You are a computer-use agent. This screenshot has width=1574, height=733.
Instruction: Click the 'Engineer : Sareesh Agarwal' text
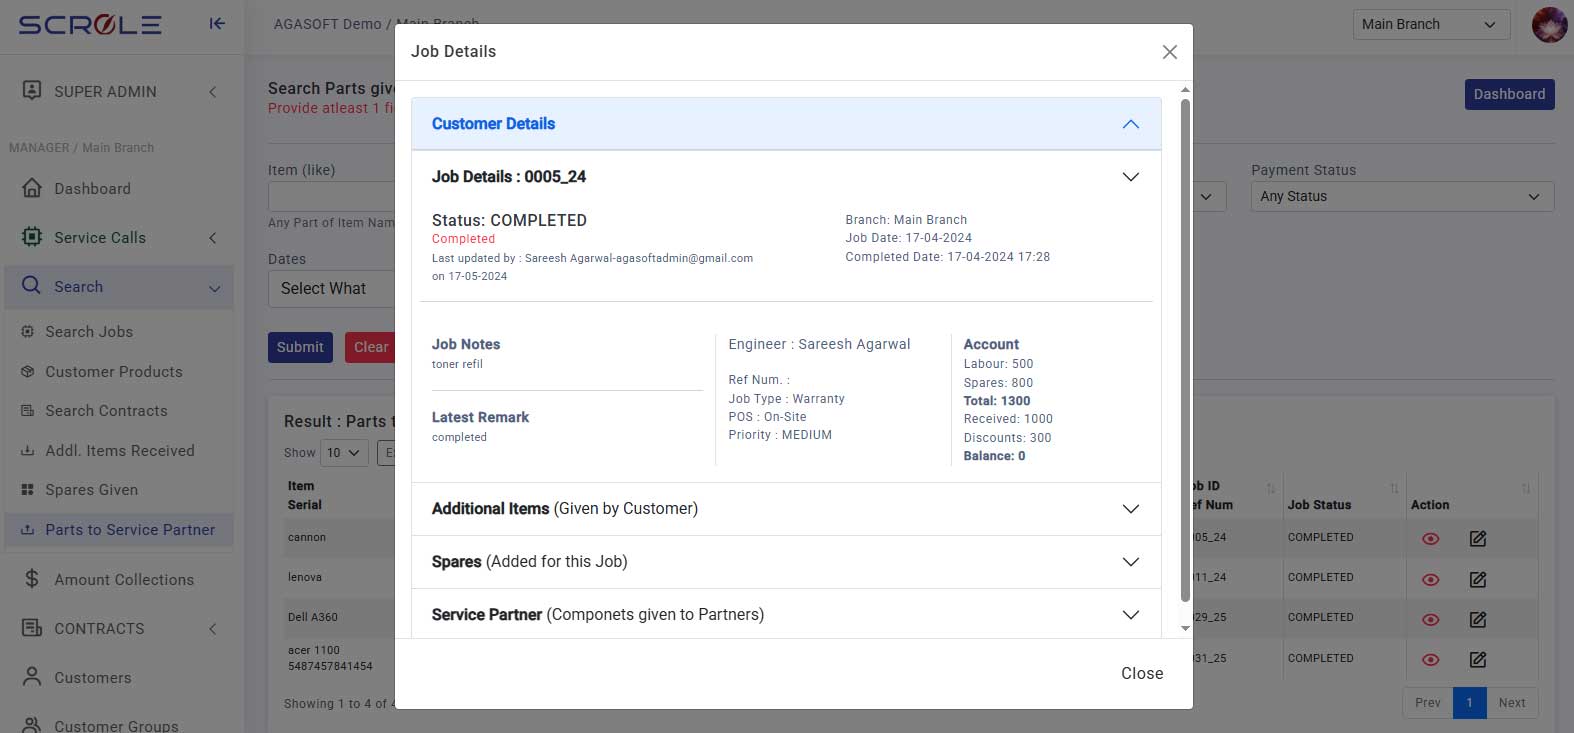click(x=819, y=344)
